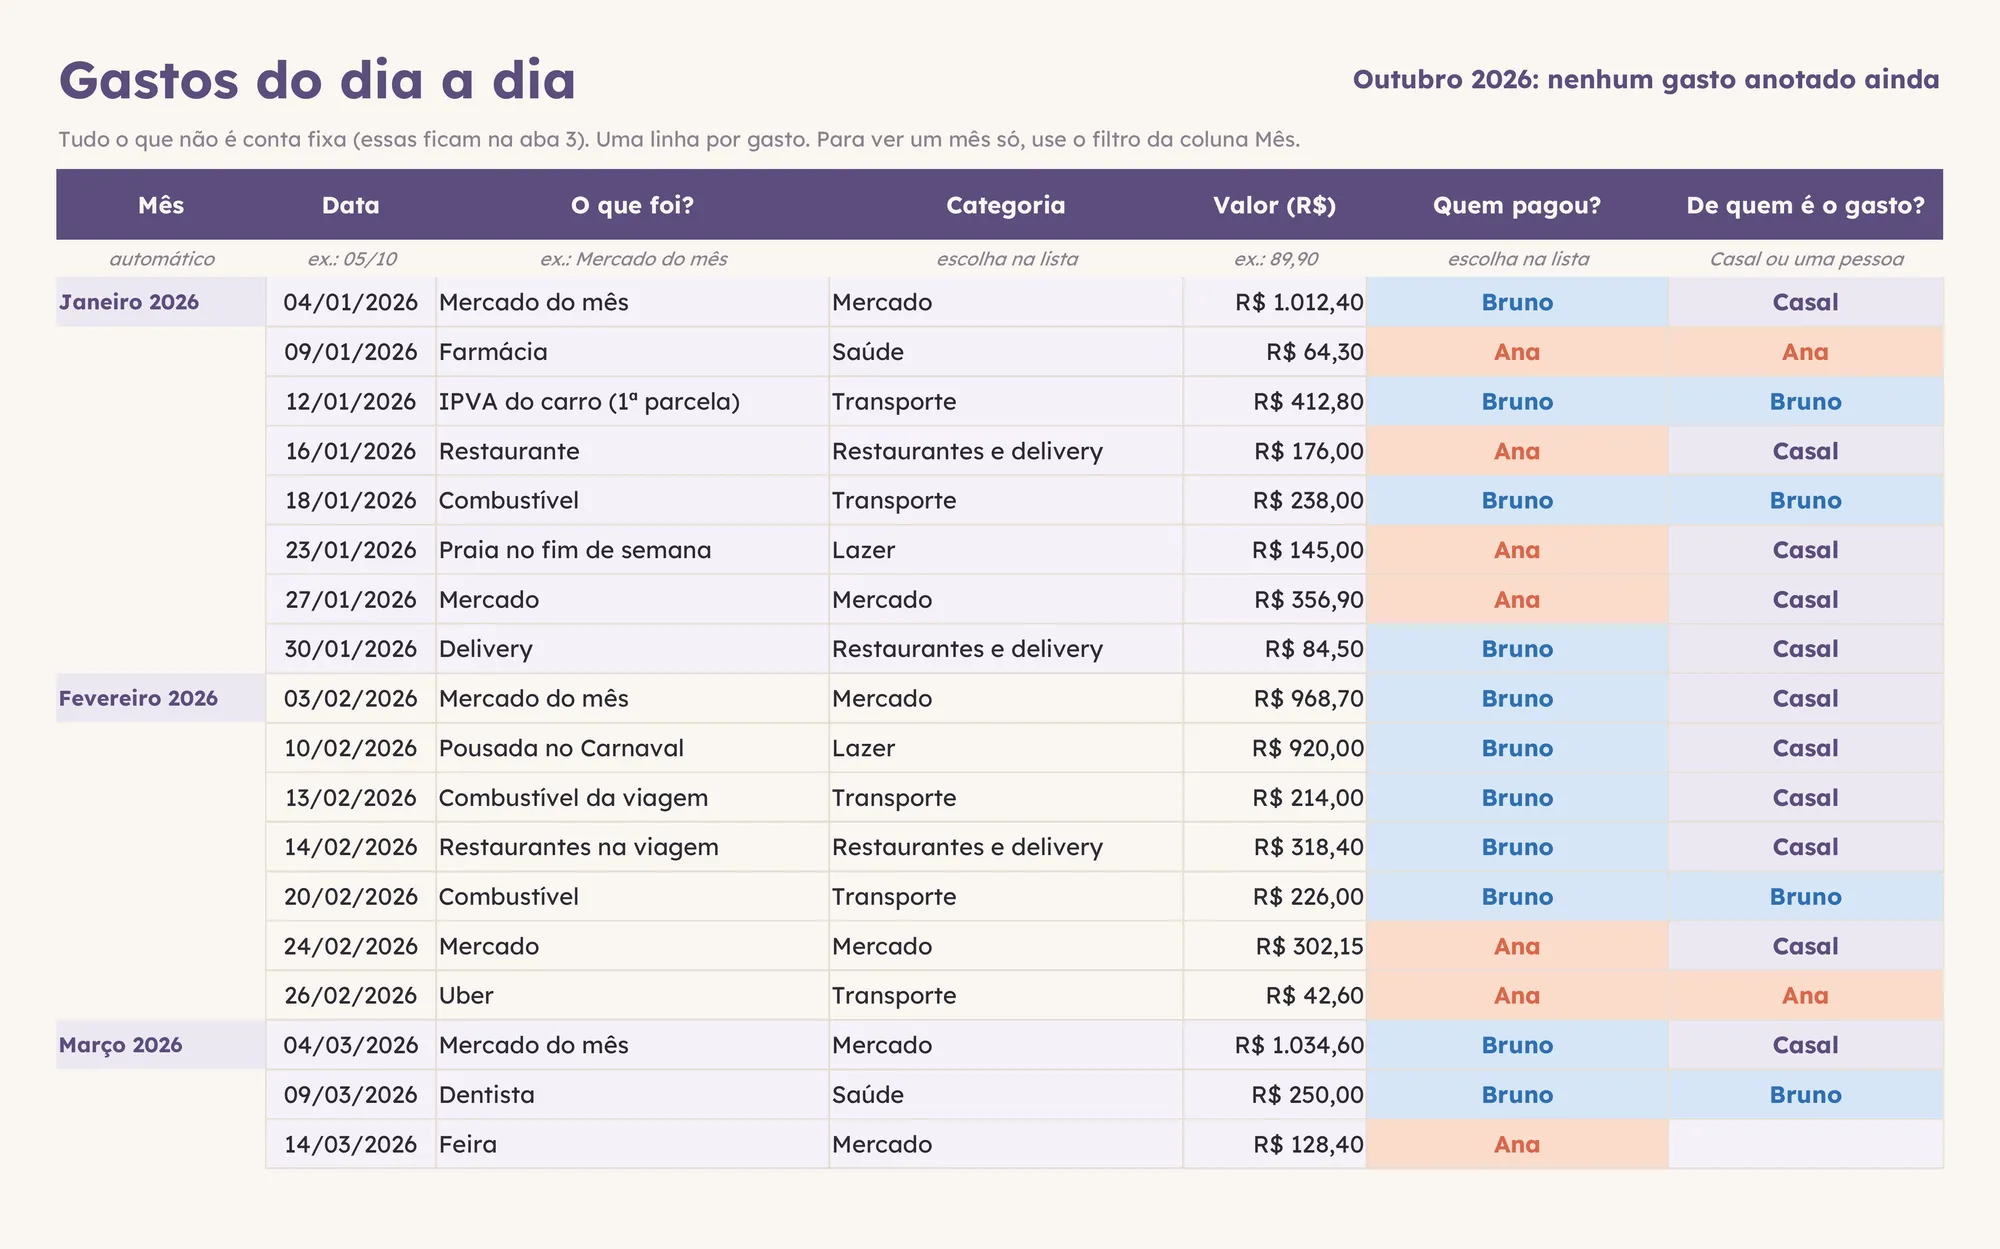Select the "Valor (R$)" header cell
This screenshot has height=1249, width=2000.
pos(1274,205)
